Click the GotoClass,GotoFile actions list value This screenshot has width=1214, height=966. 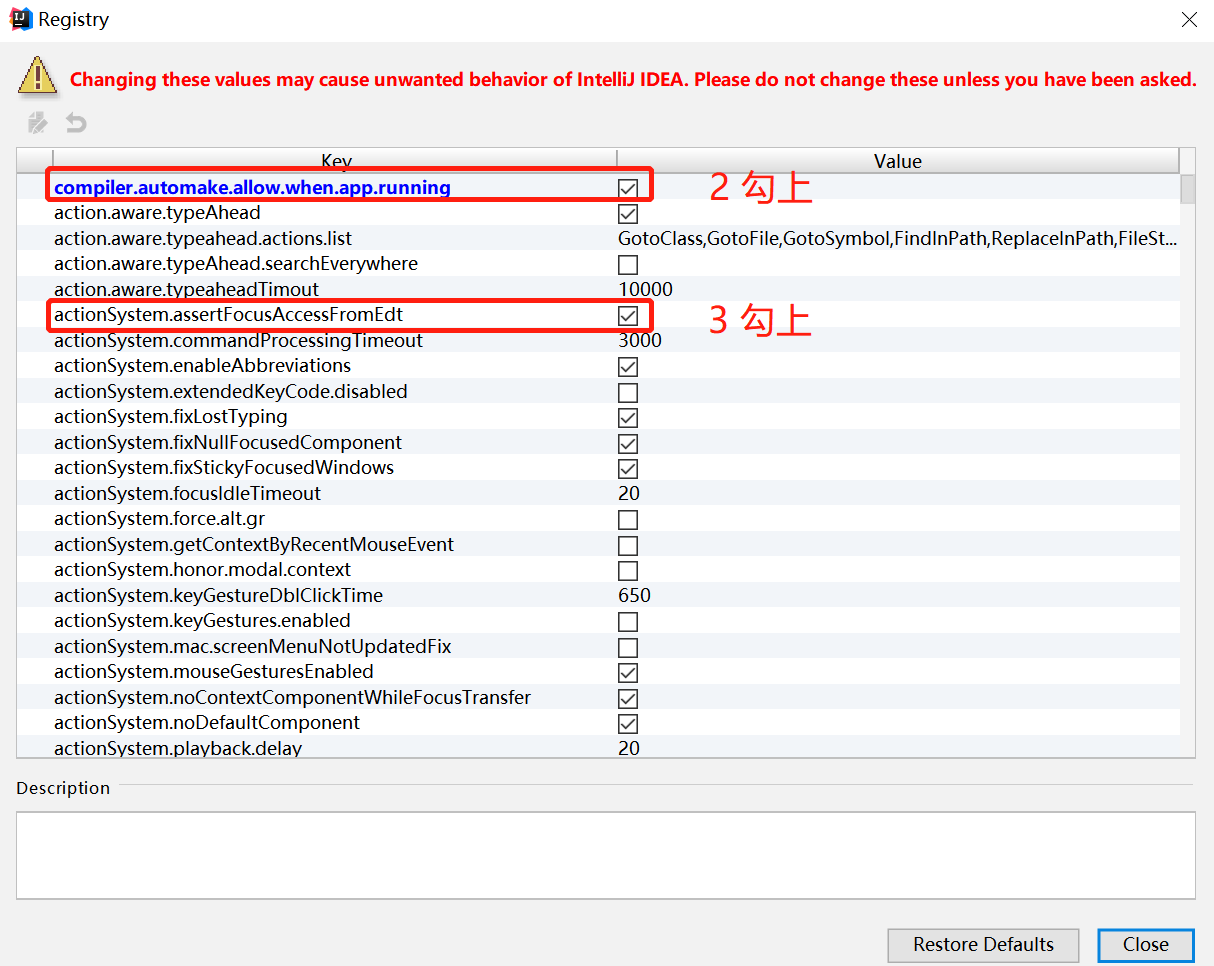pyautogui.click(x=897, y=239)
